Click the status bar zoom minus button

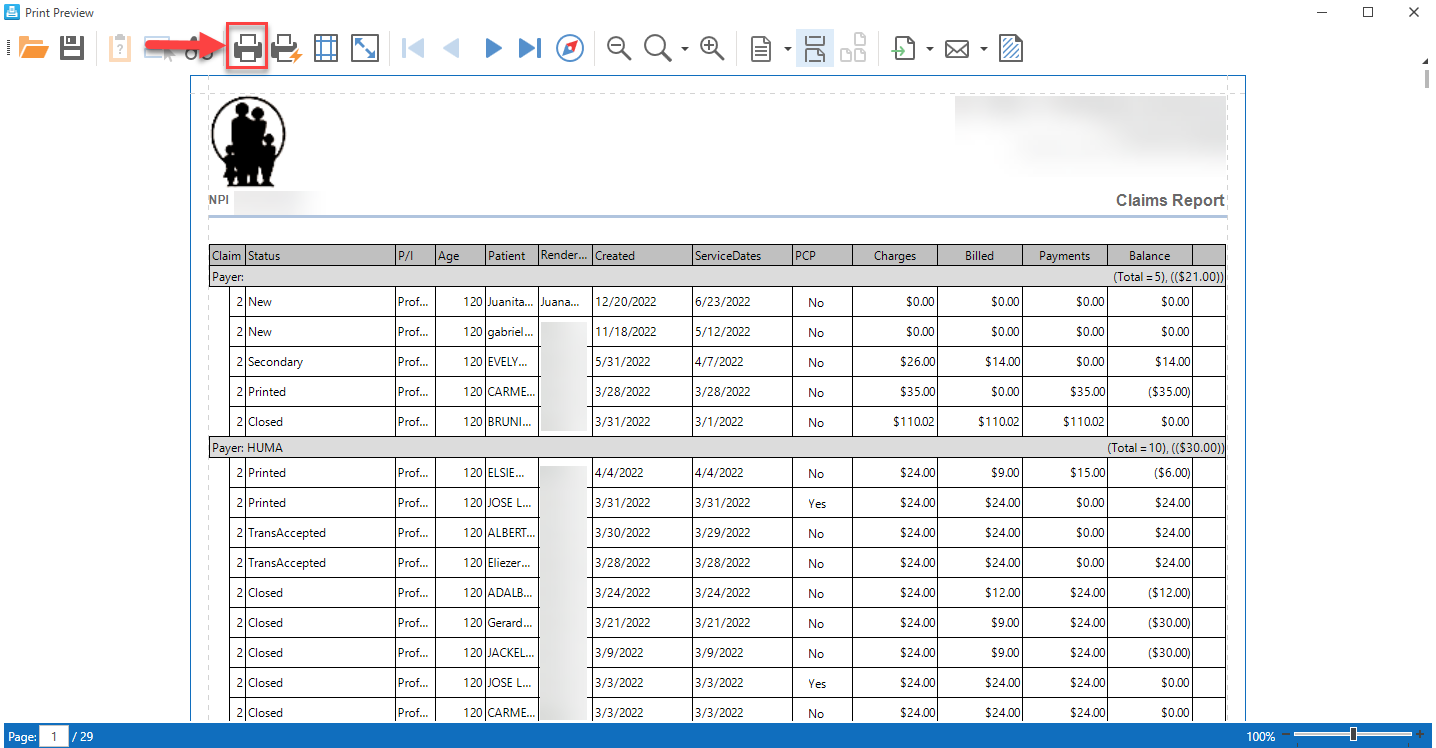coord(1285,735)
